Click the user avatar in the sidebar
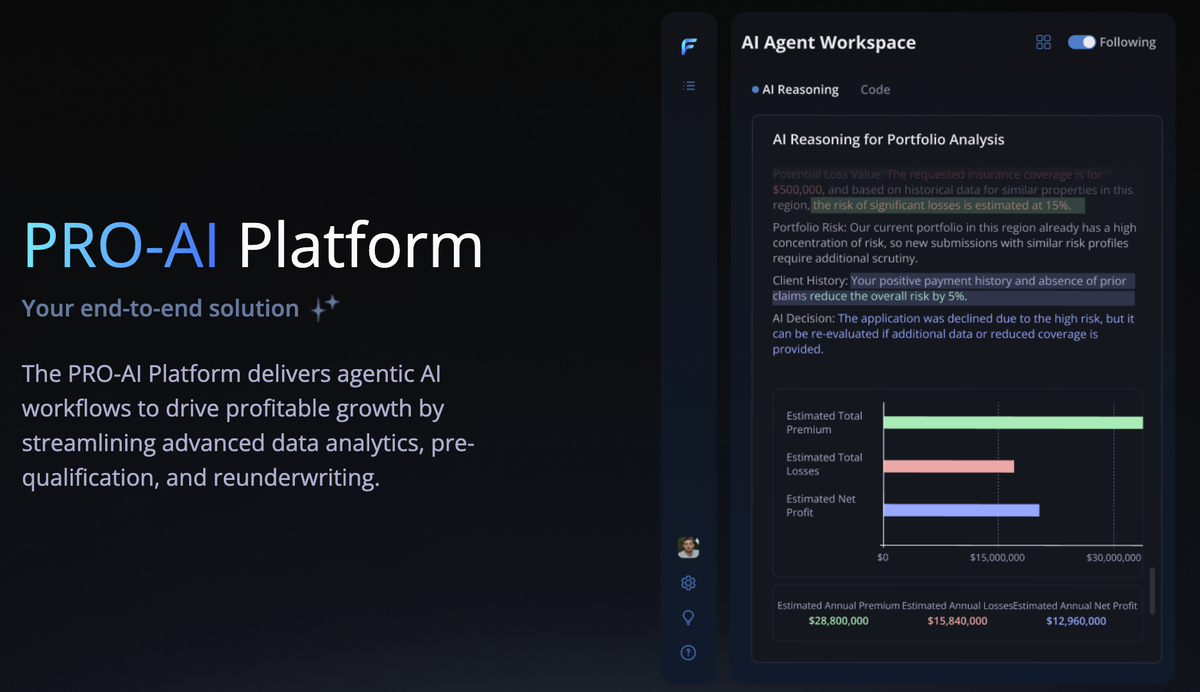Screen dimensions: 1200x692 tap(688, 546)
